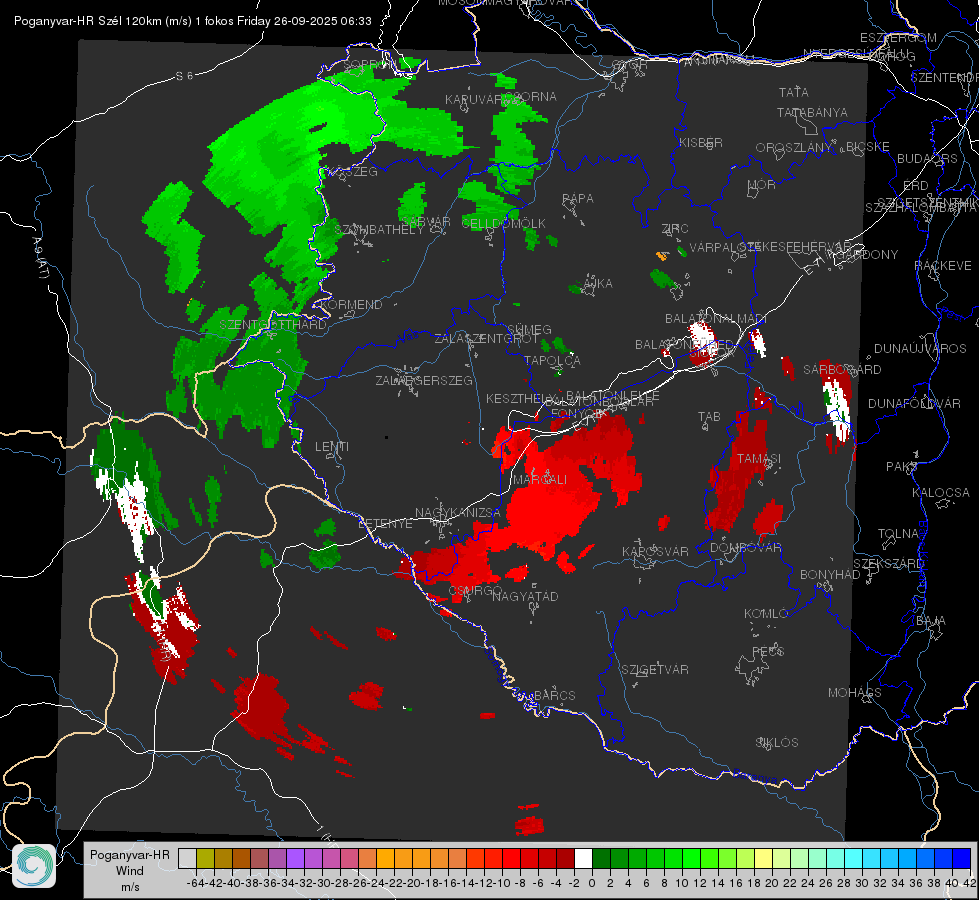Click the Poganyvar-HR Wind m/s legend title
Viewport: 979px width, 900px height.
130,871
